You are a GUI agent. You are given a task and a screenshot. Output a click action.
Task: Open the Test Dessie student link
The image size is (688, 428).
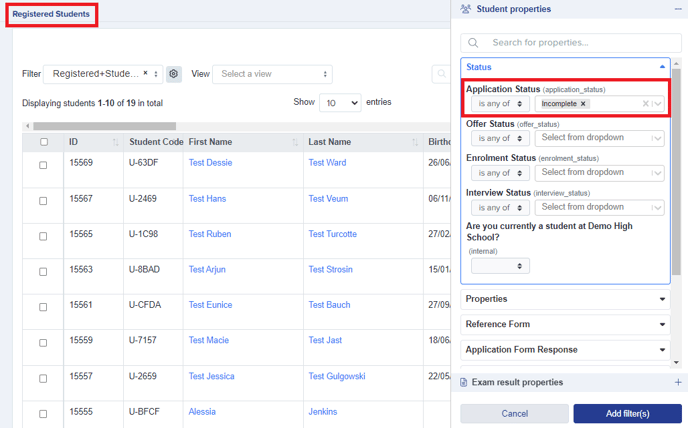210,162
